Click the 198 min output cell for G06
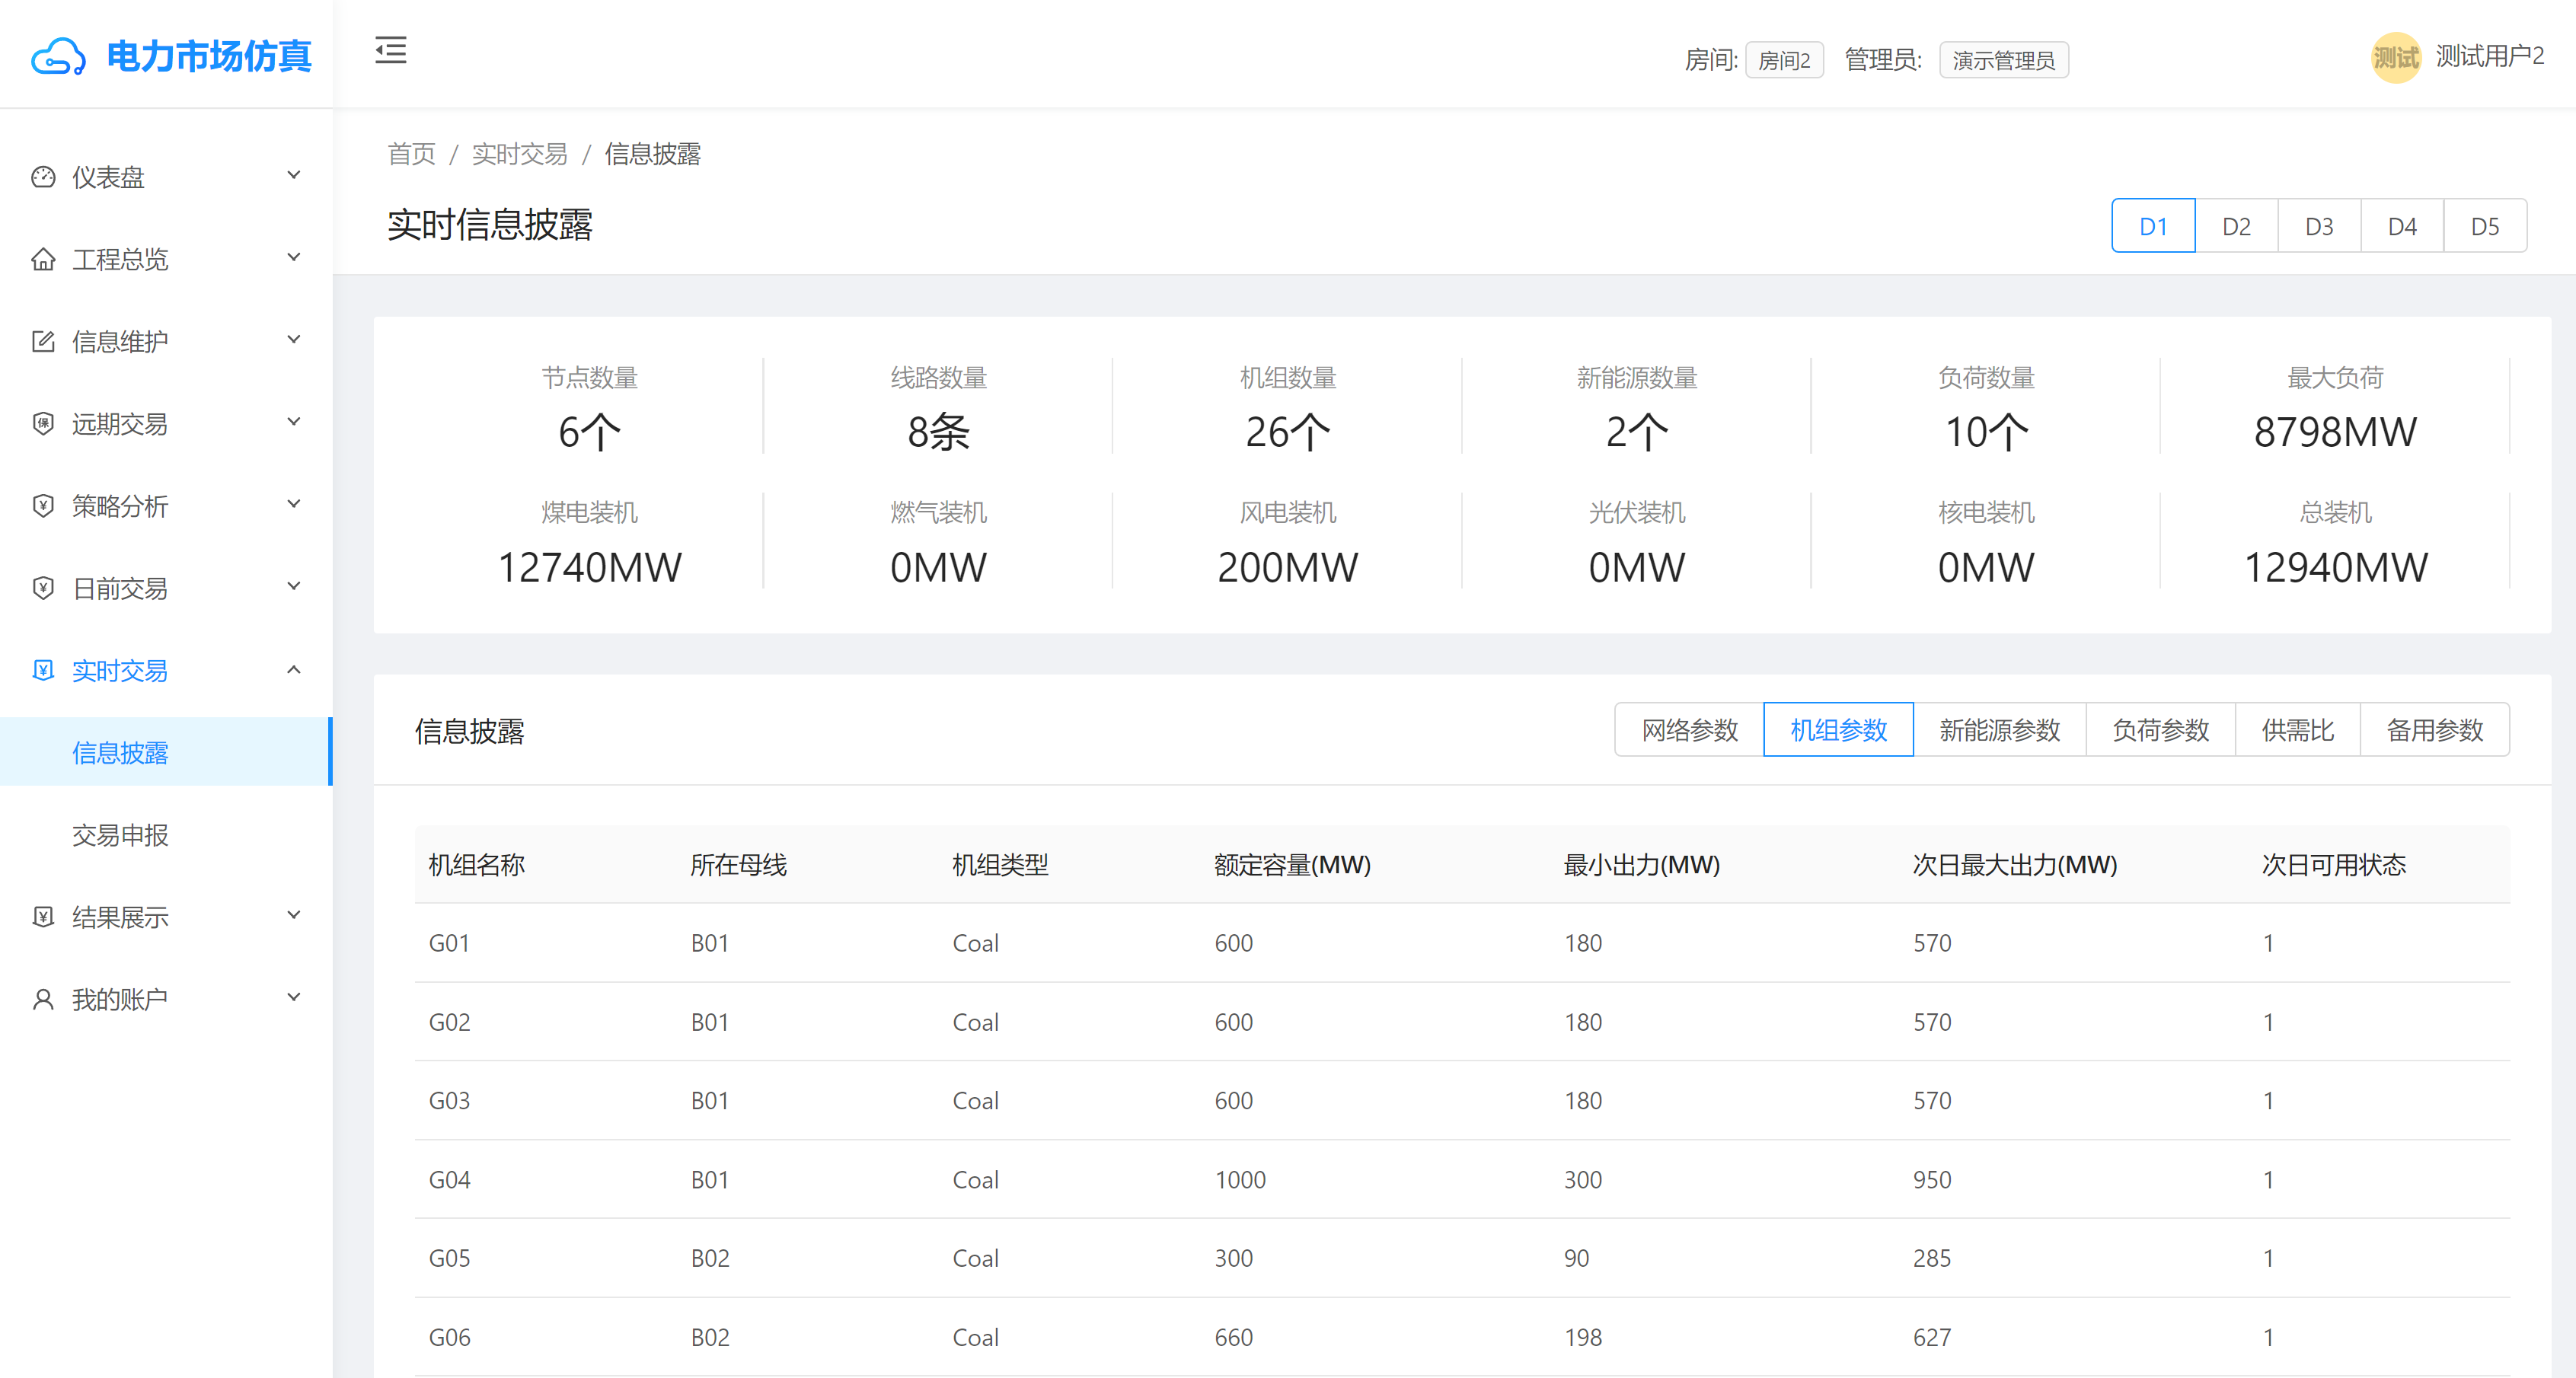The image size is (2576, 1378). pyautogui.click(x=1582, y=1337)
